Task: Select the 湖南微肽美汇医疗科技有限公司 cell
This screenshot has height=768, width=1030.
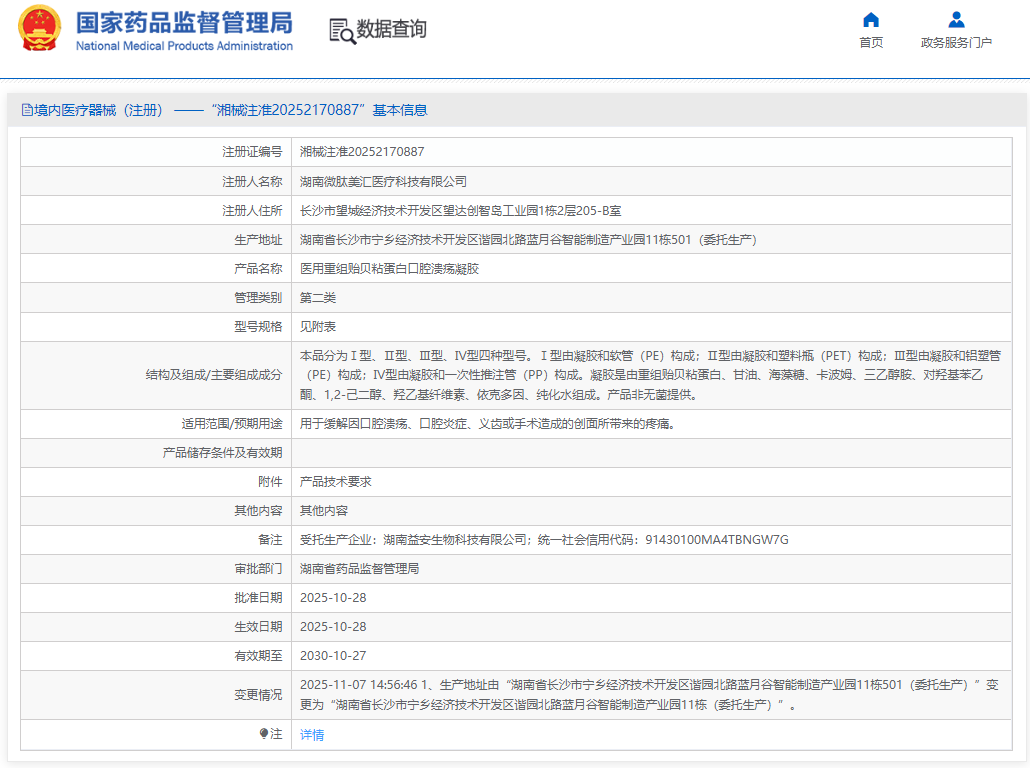Action: click(383, 181)
